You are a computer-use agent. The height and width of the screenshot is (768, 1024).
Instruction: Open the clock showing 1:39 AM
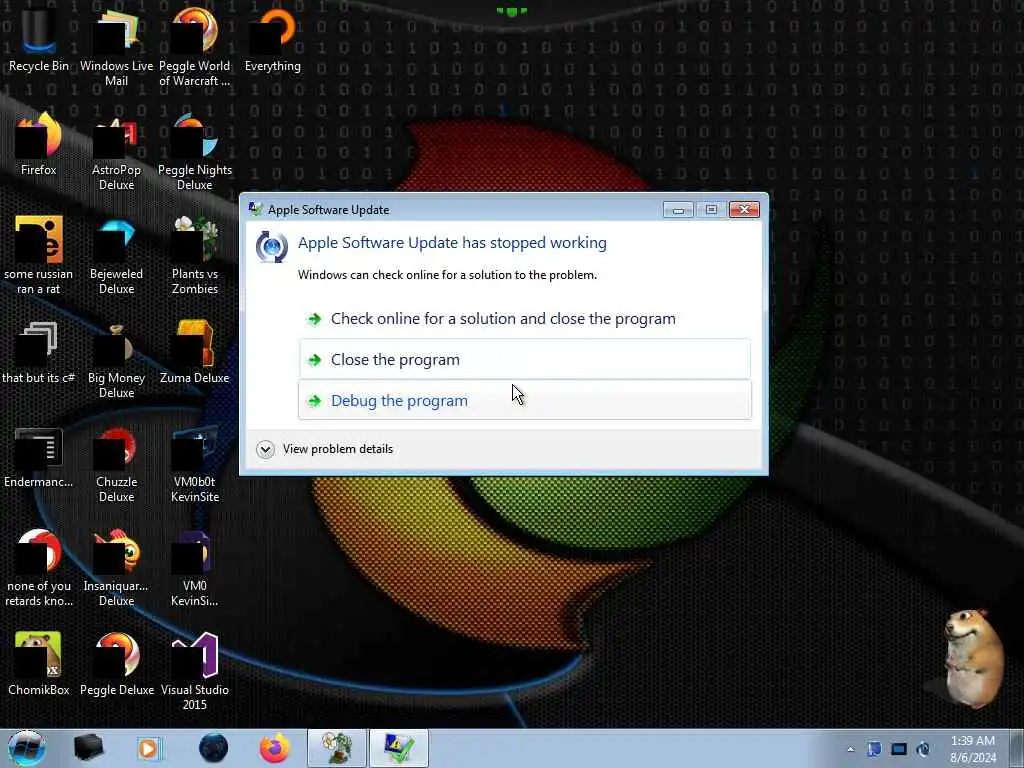[x=972, y=749]
